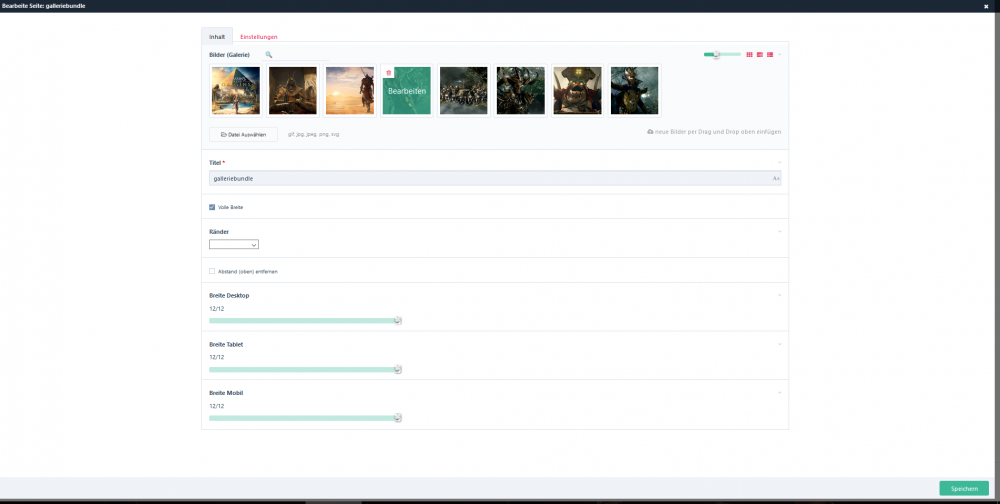
Task: Click Bearbeiten on the highlighted gallery image
Action: pos(406,91)
